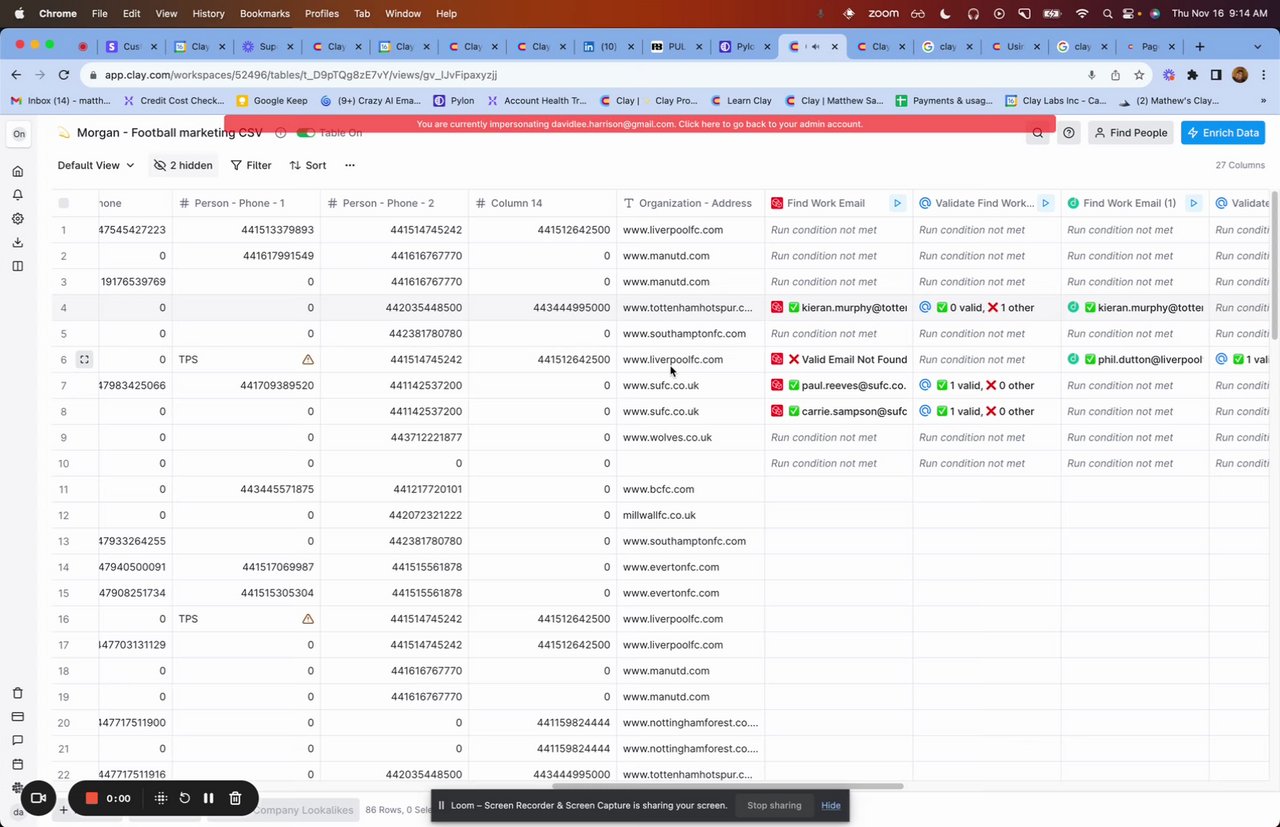Run the Validate Find Work column play icon

tap(1045, 203)
